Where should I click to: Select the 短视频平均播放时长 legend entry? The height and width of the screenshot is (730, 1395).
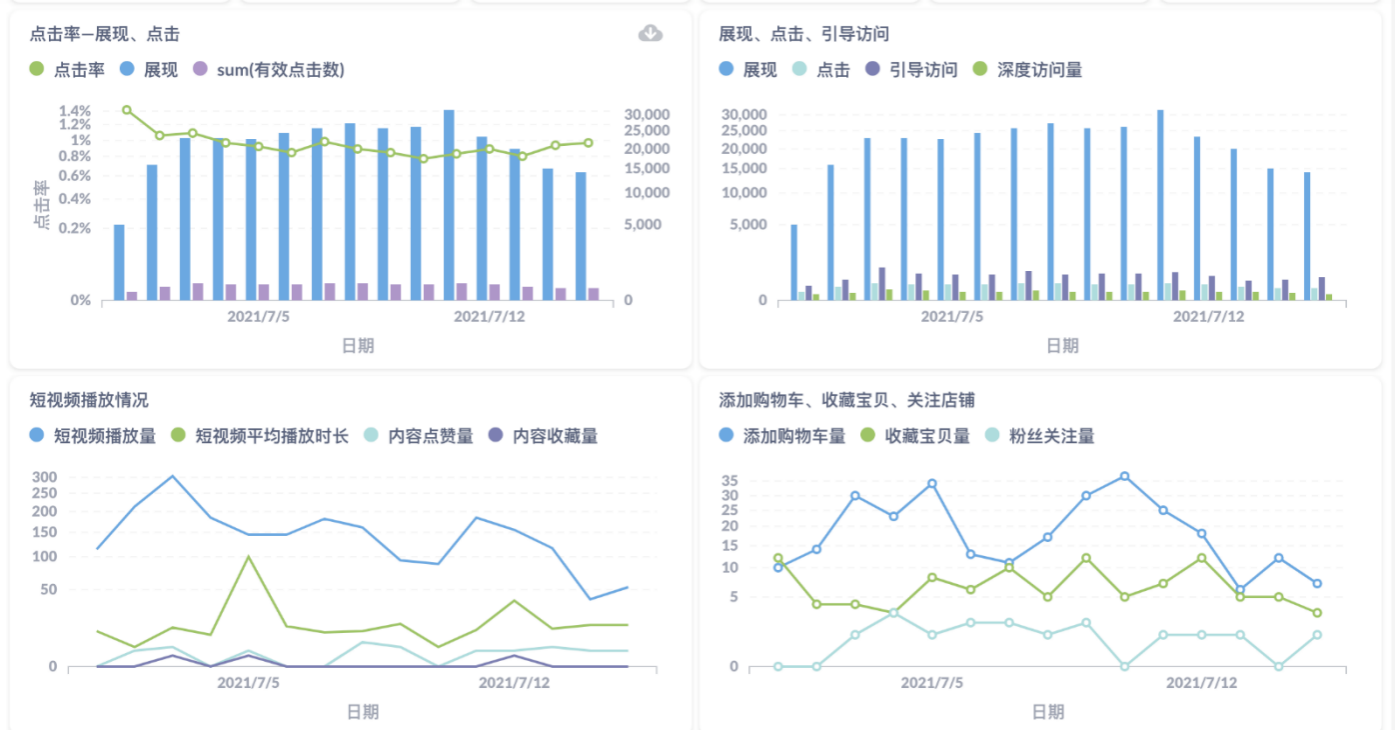[x=259, y=436]
